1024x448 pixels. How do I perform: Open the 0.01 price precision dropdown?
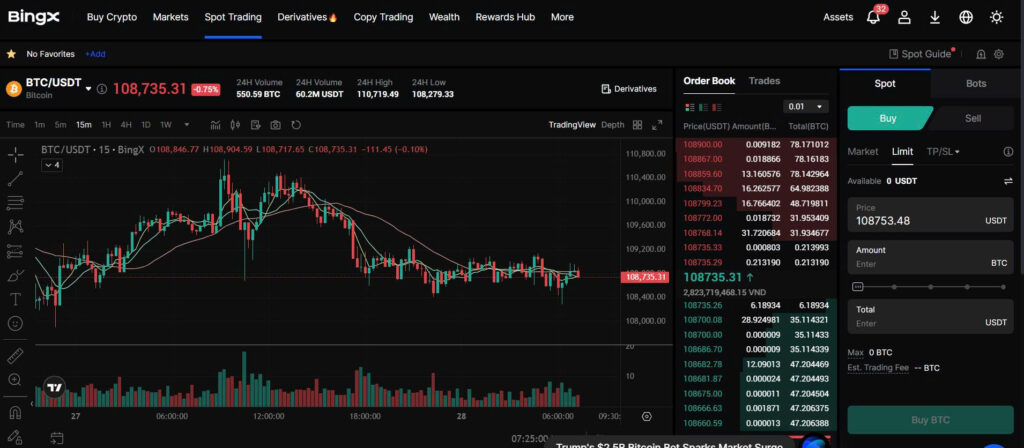[805, 106]
